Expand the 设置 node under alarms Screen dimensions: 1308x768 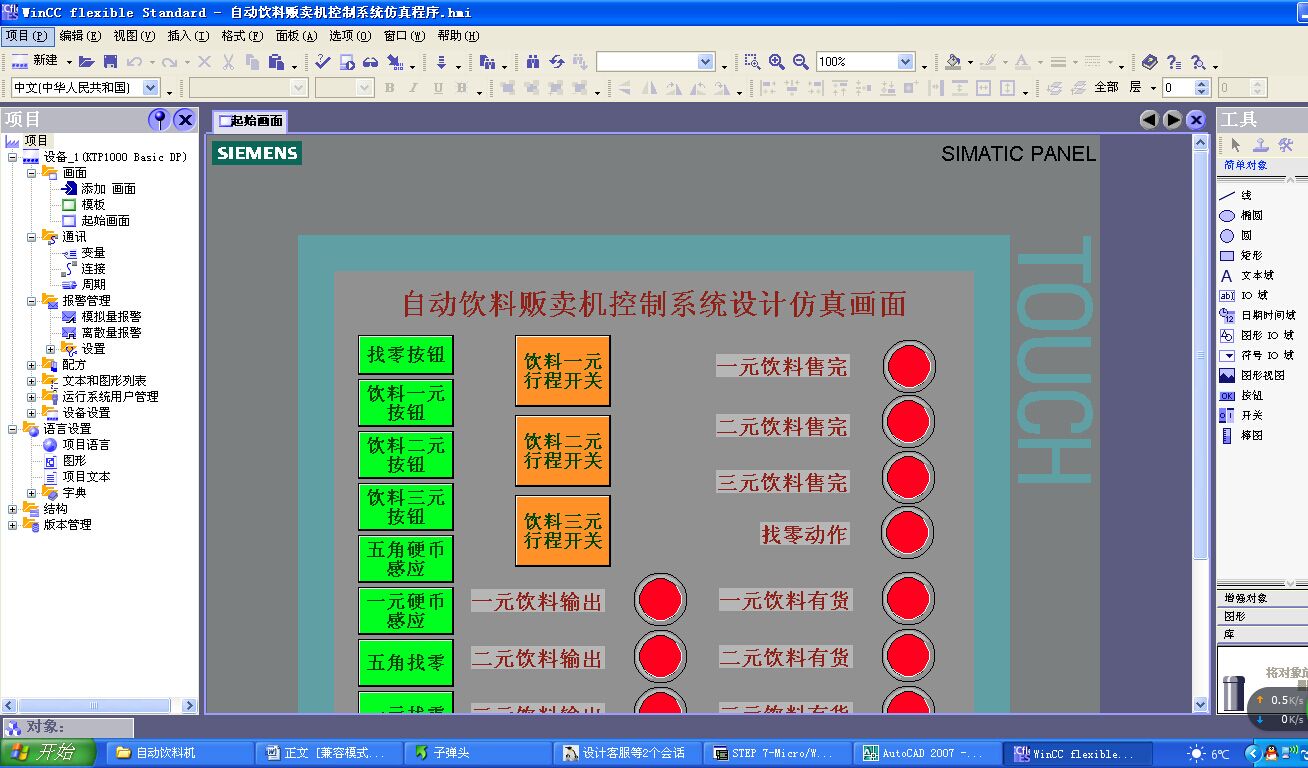(50, 348)
